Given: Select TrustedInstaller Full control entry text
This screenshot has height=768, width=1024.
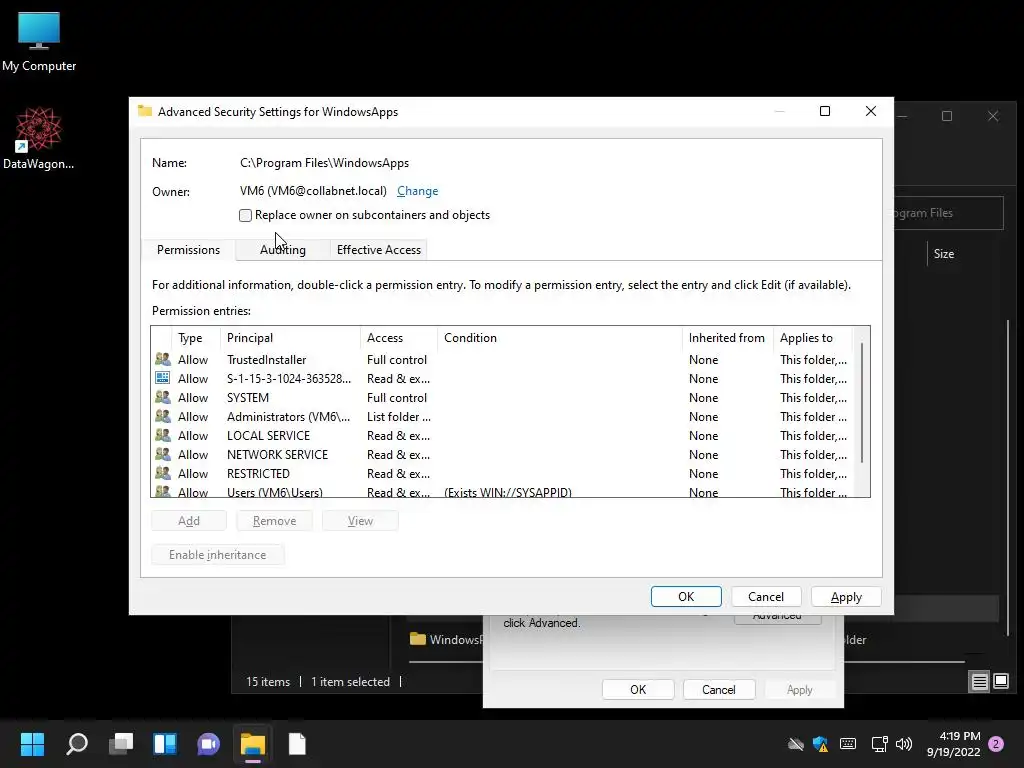Looking at the screenshot, I should tap(396, 360).
